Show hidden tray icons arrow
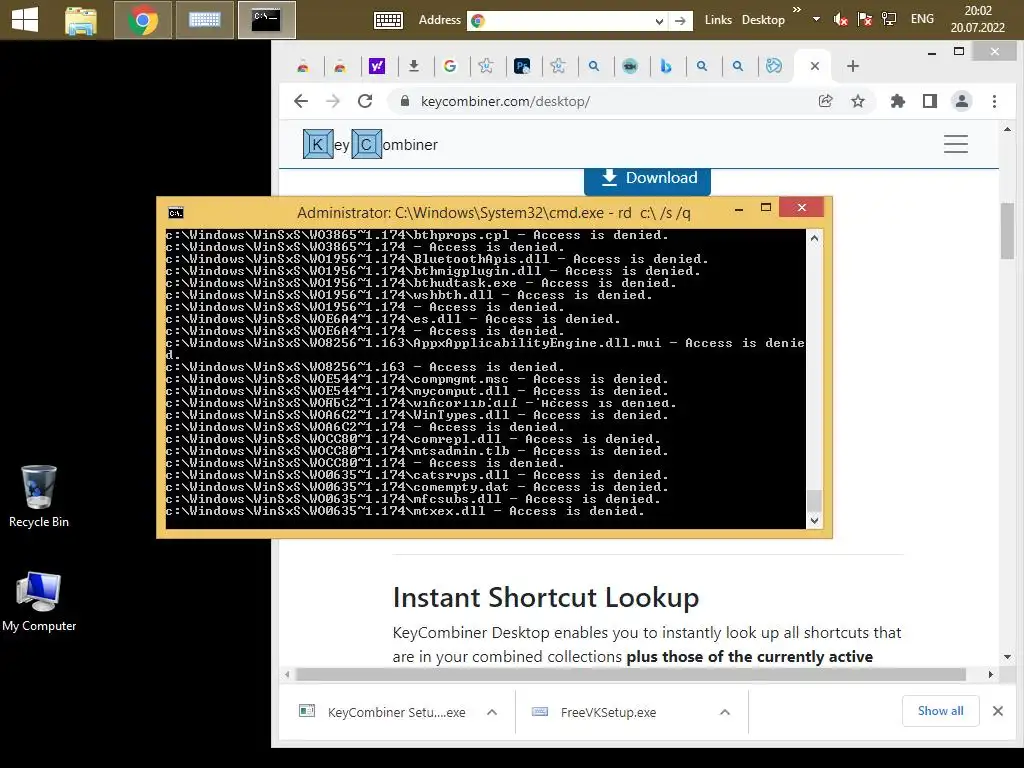The width and height of the screenshot is (1024, 768). pos(816,19)
